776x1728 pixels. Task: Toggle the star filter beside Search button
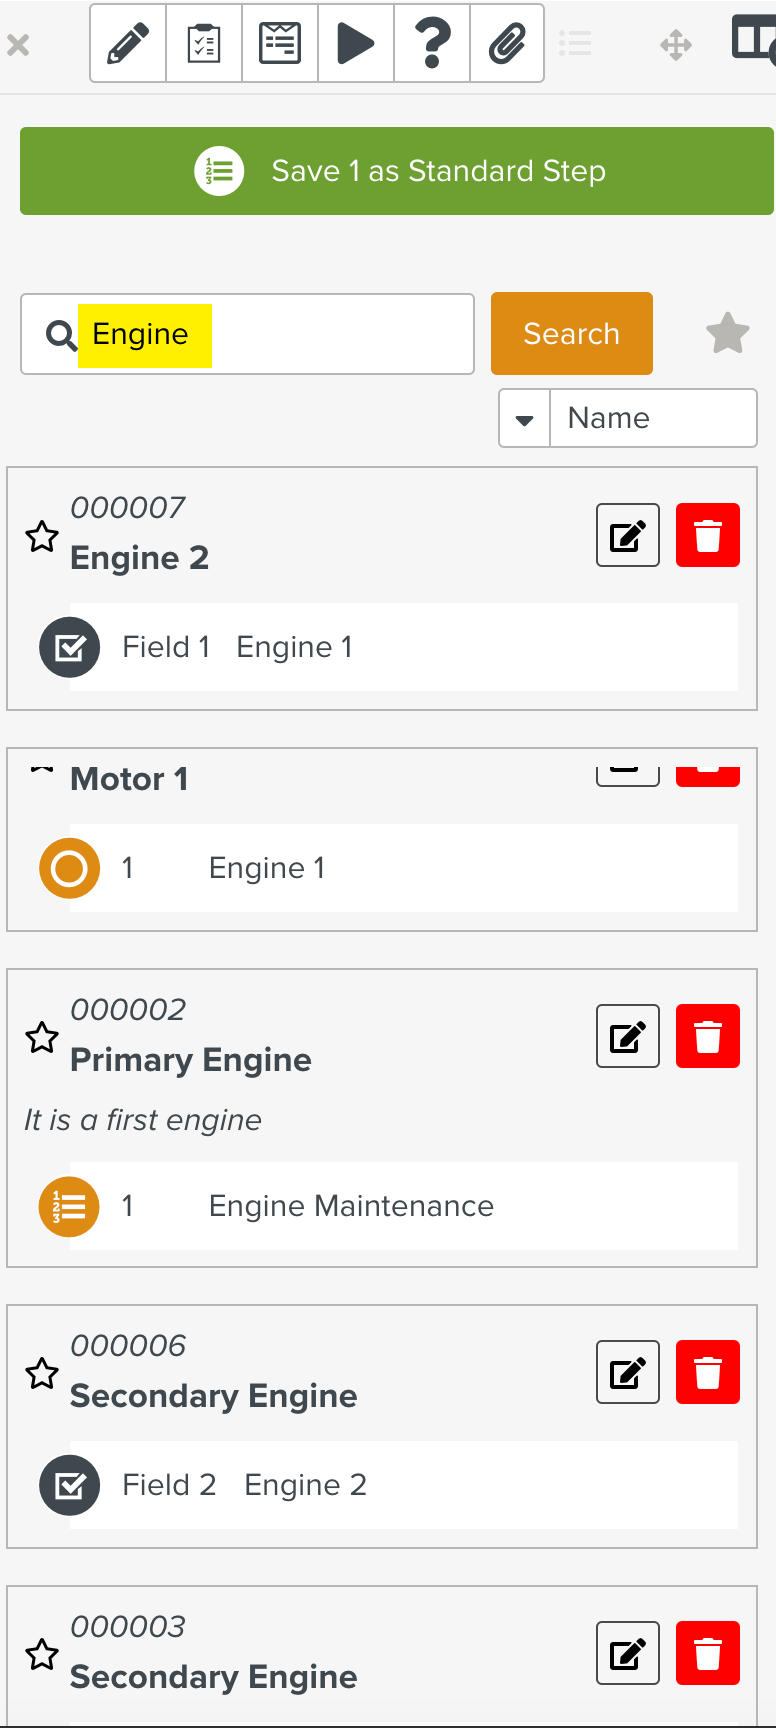[727, 333]
